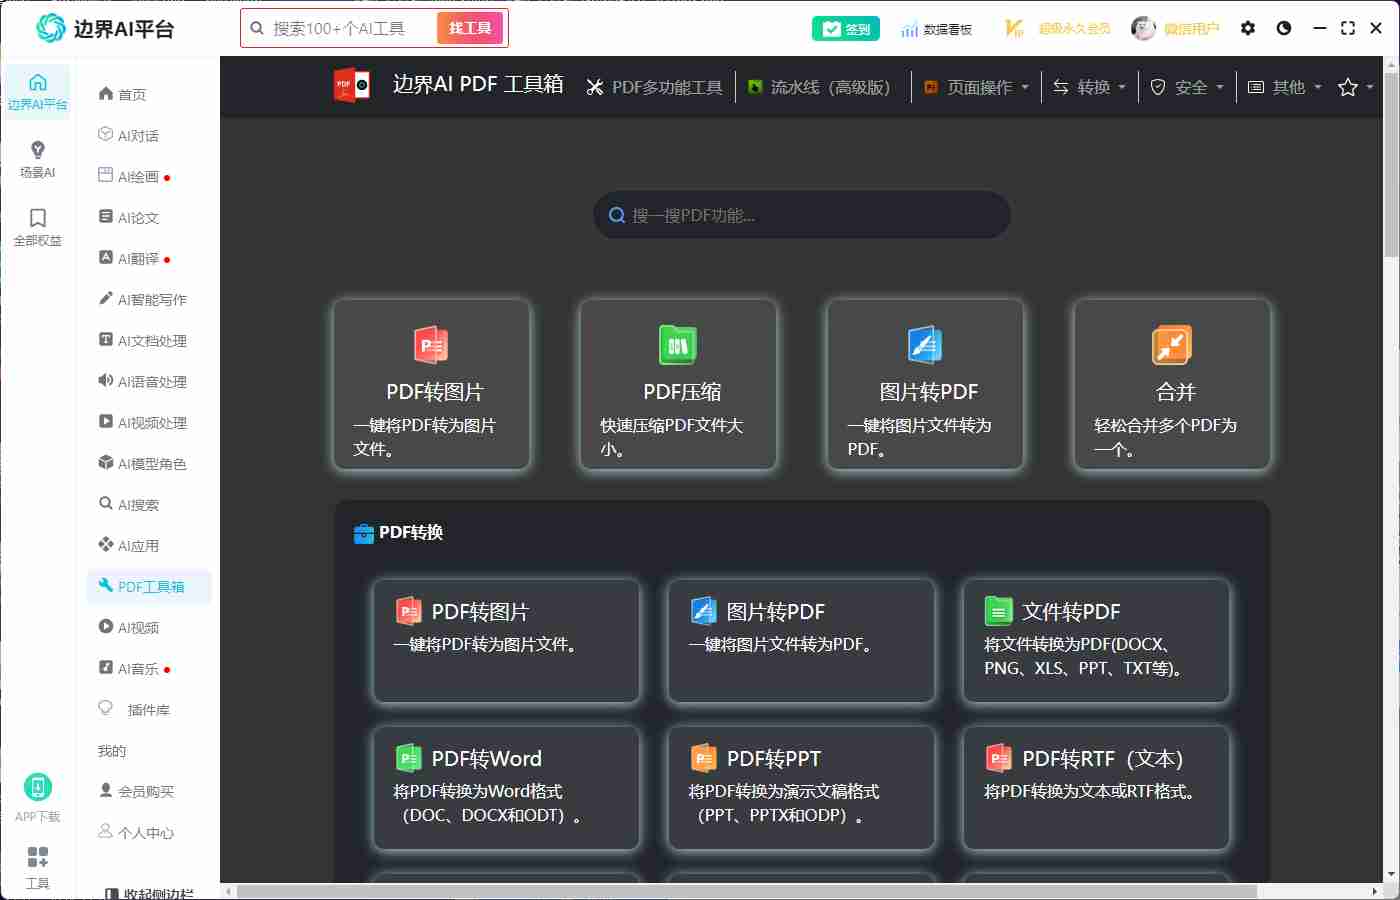Click the 合并 PDF merge tool

(x=1171, y=385)
